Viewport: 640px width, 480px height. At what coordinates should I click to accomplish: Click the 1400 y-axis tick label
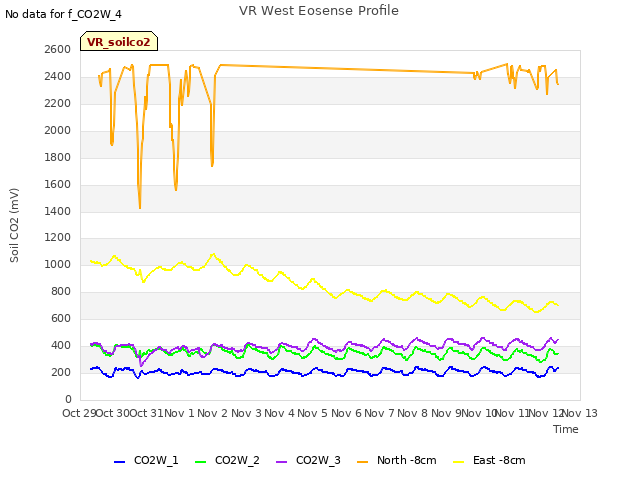click(x=58, y=211)
